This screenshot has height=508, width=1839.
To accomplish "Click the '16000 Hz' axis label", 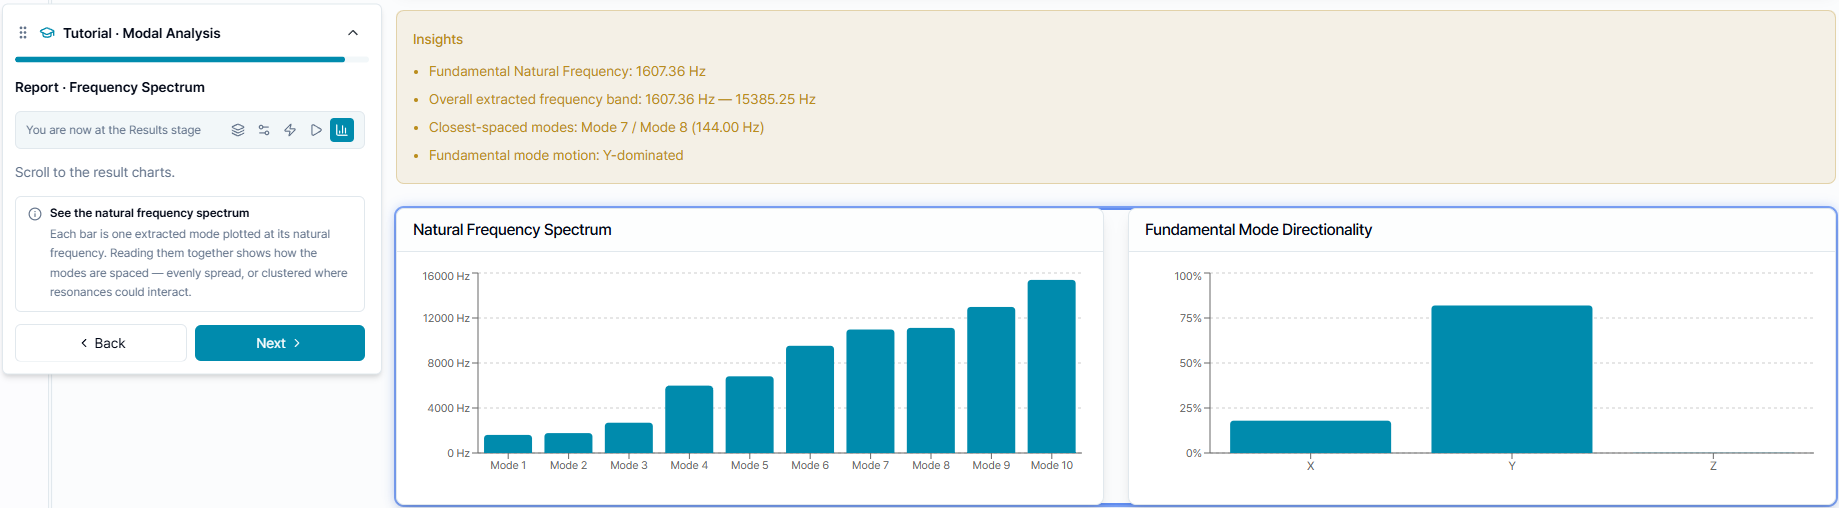I will (446, 276).
